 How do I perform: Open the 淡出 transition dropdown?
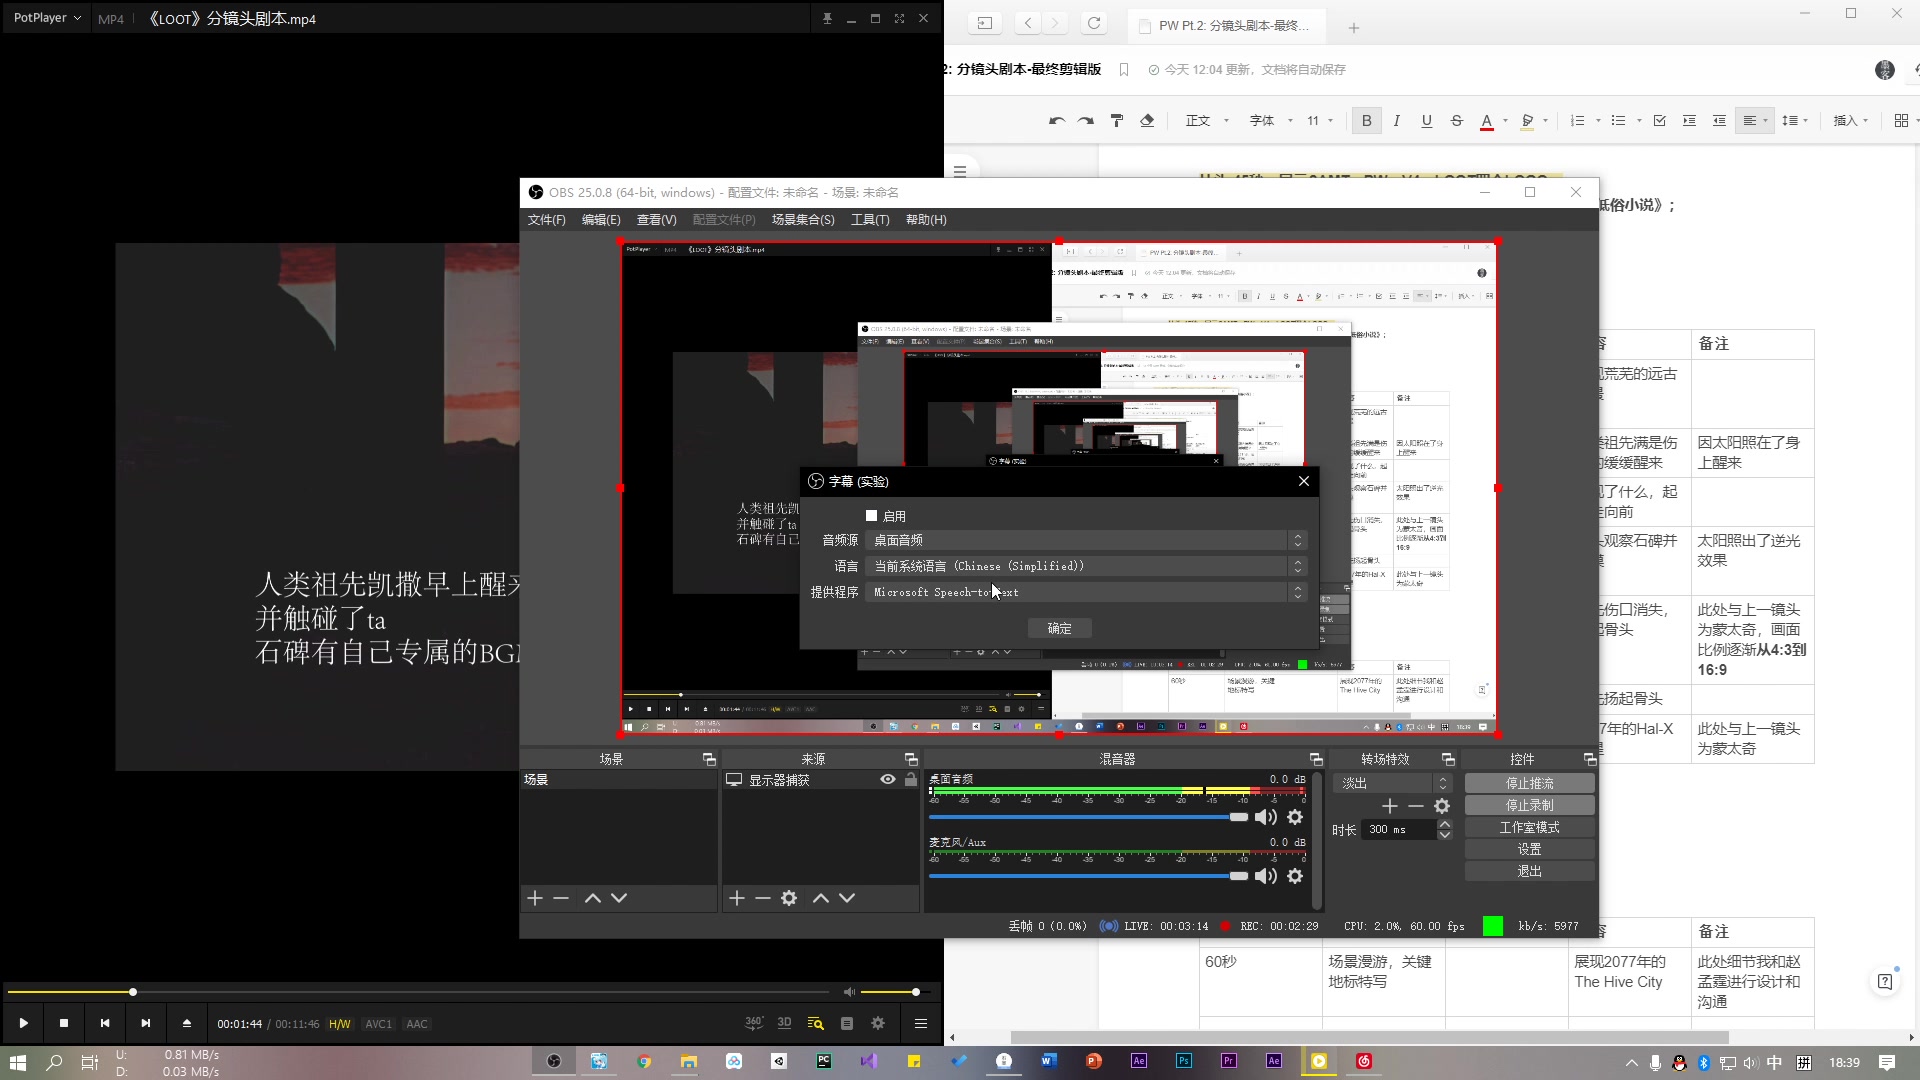1392,783
